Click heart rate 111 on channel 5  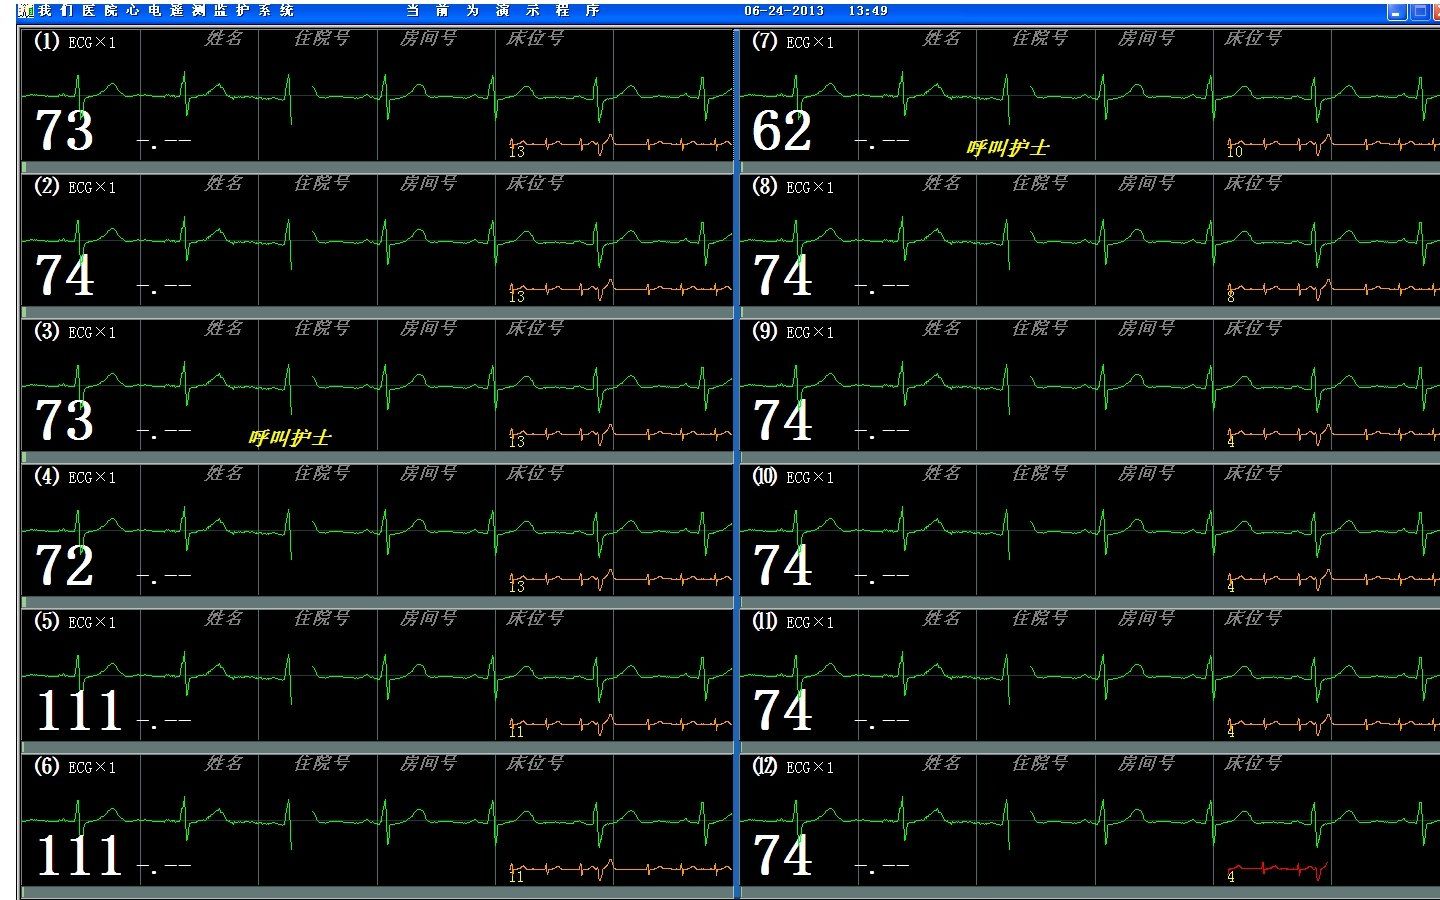[79, 710]
